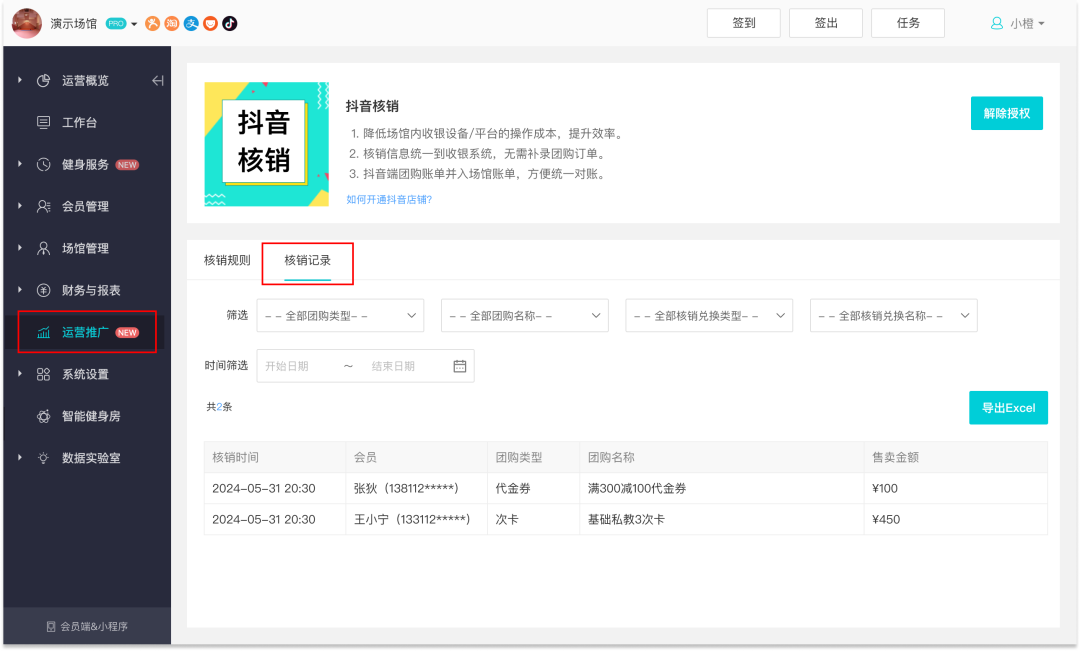Click the 智能健身房 icon in sidebar
The image size is (1080, 651).
(x=43, y=416)
